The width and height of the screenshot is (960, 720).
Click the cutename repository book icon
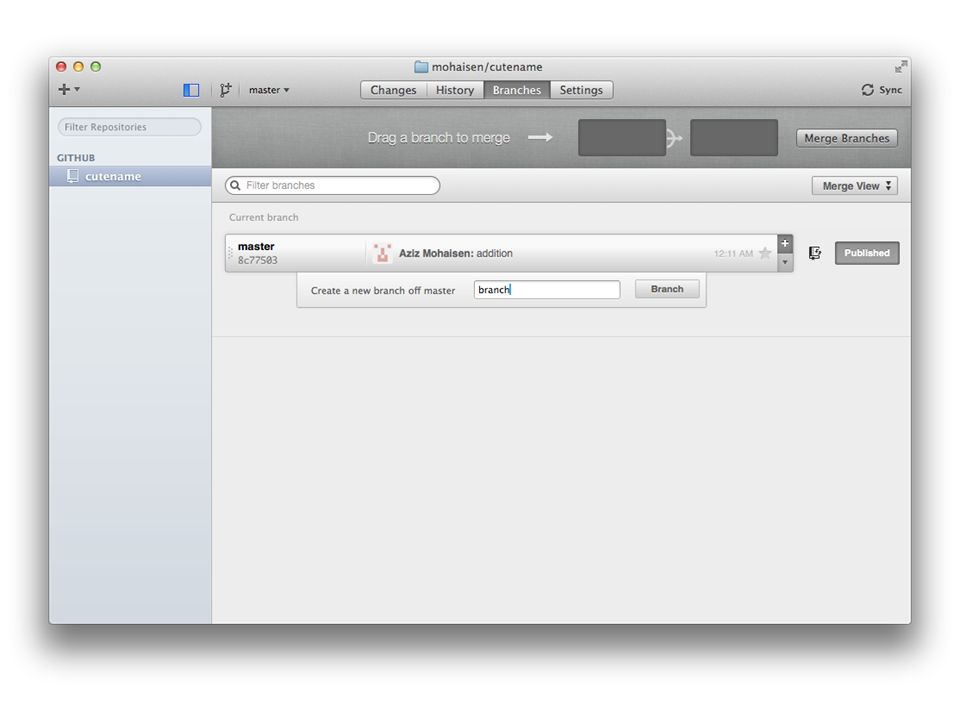tap(72, 176)
